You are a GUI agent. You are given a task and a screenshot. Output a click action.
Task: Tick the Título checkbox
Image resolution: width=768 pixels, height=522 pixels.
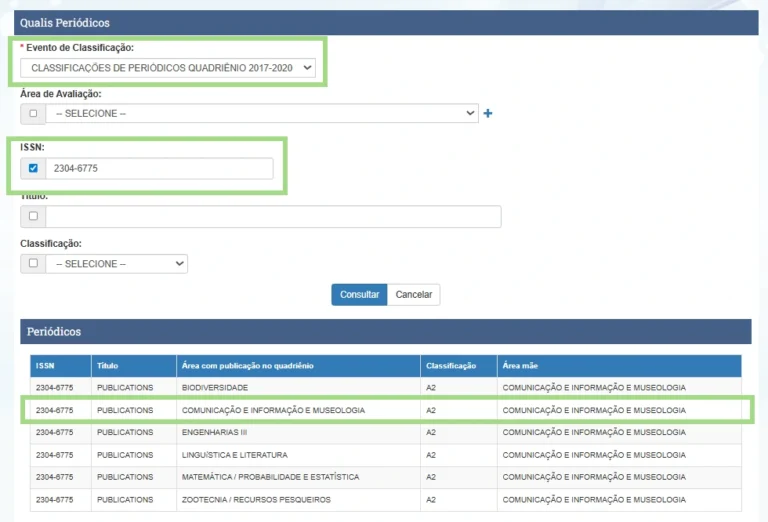(33, 216)
